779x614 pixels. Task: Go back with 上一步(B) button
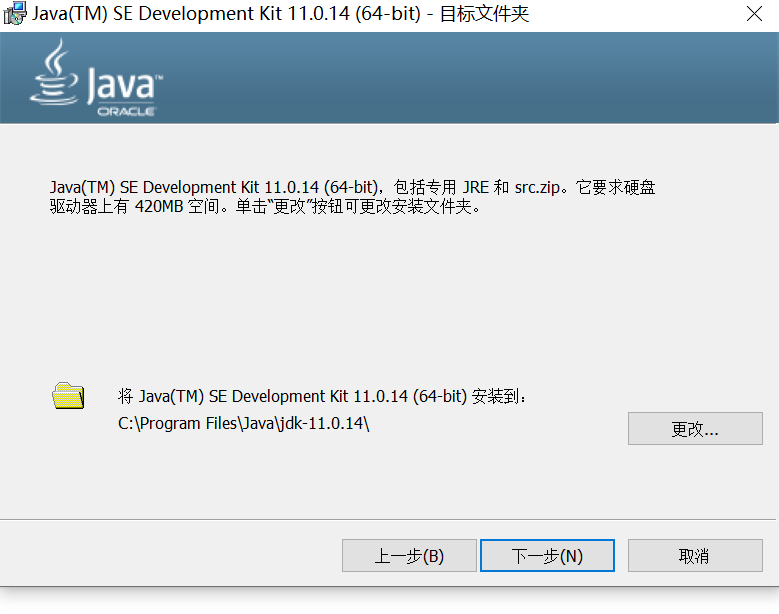point(409,555)
